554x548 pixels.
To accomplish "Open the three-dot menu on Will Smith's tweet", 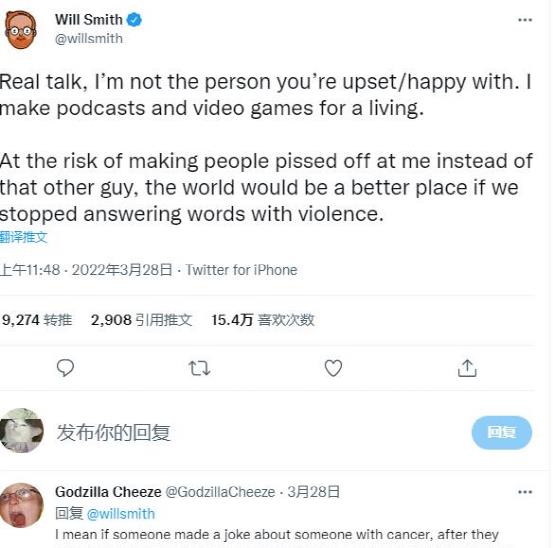I will coord(525,20).
